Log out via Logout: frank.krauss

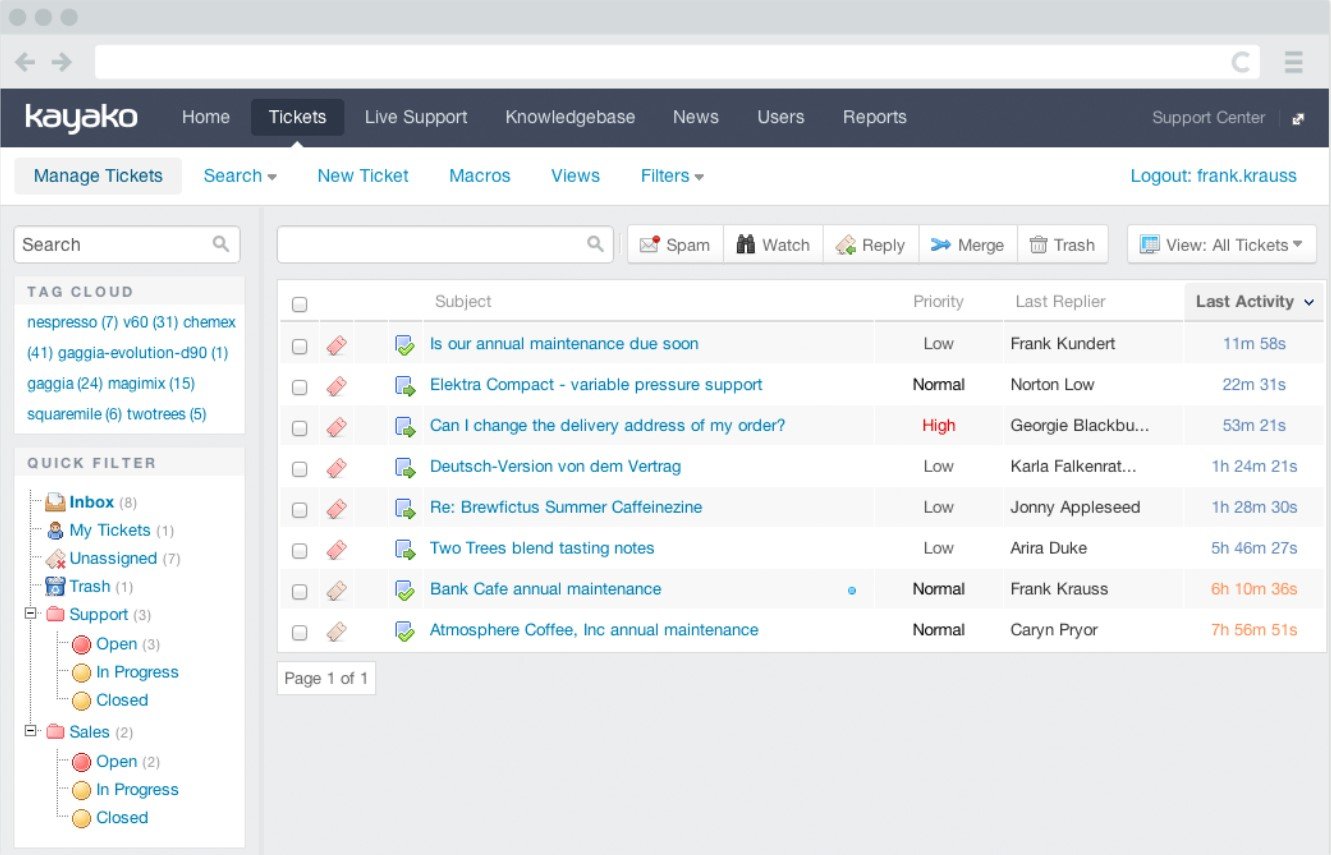[x=1213, y=176]
